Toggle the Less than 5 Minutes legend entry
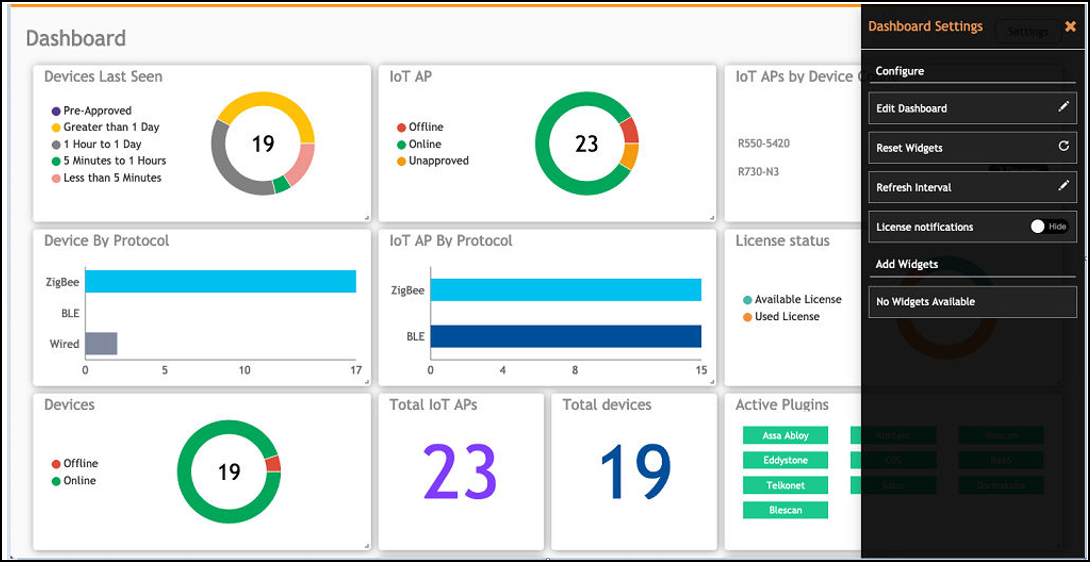The height and width of the screenshot is (562, 1090). point(106,177)
